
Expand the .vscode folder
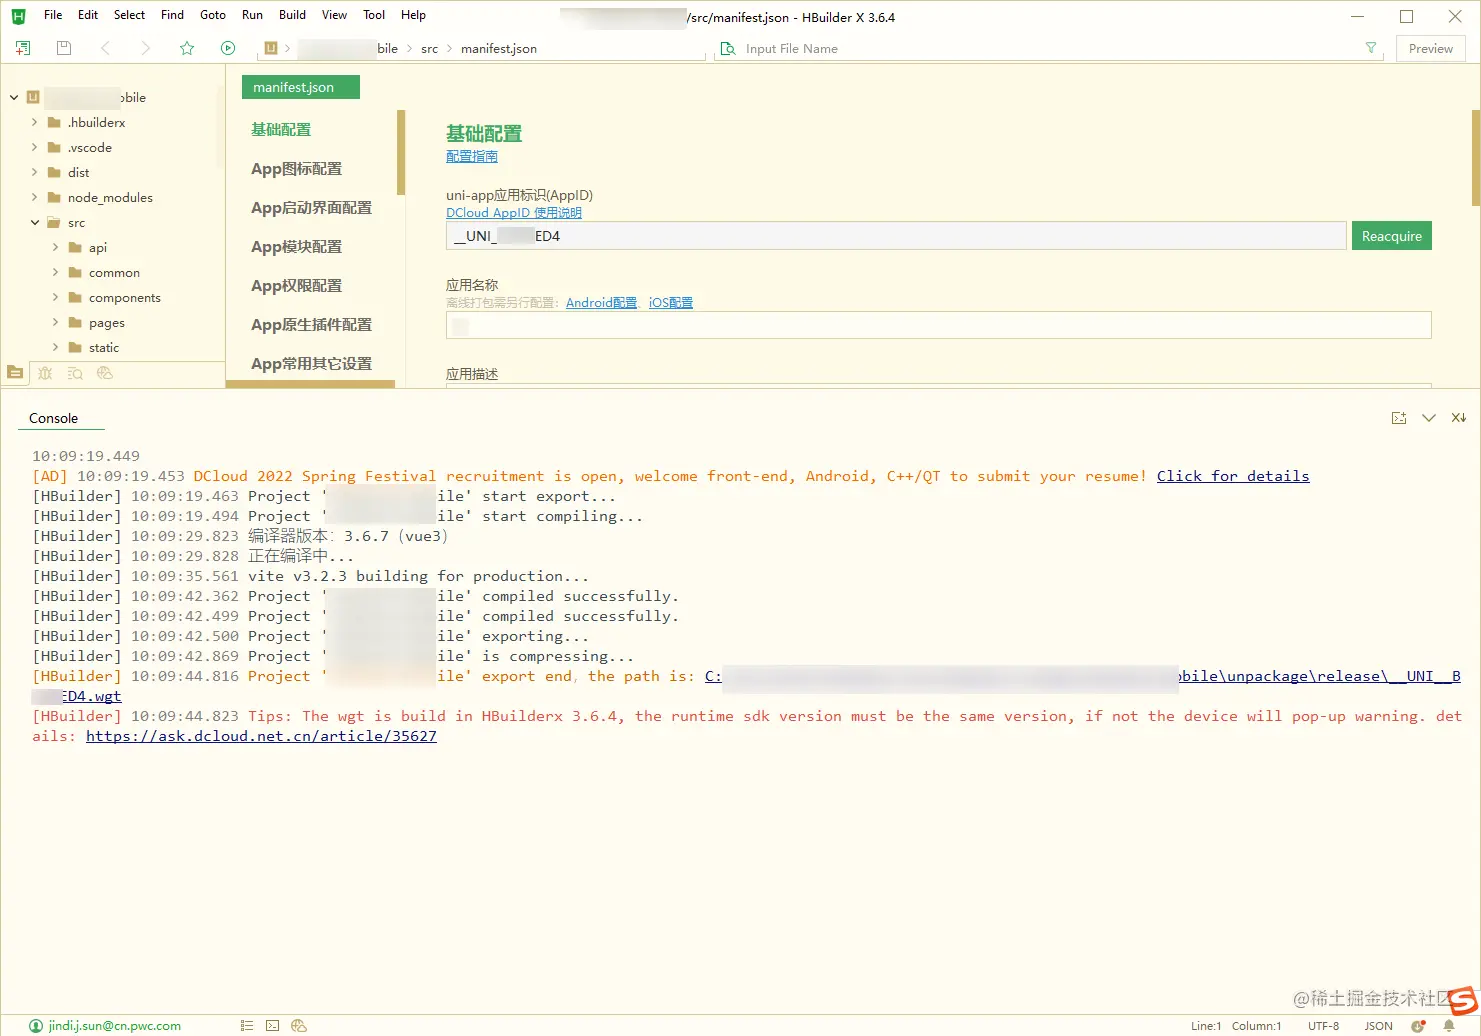pos(35,147)
